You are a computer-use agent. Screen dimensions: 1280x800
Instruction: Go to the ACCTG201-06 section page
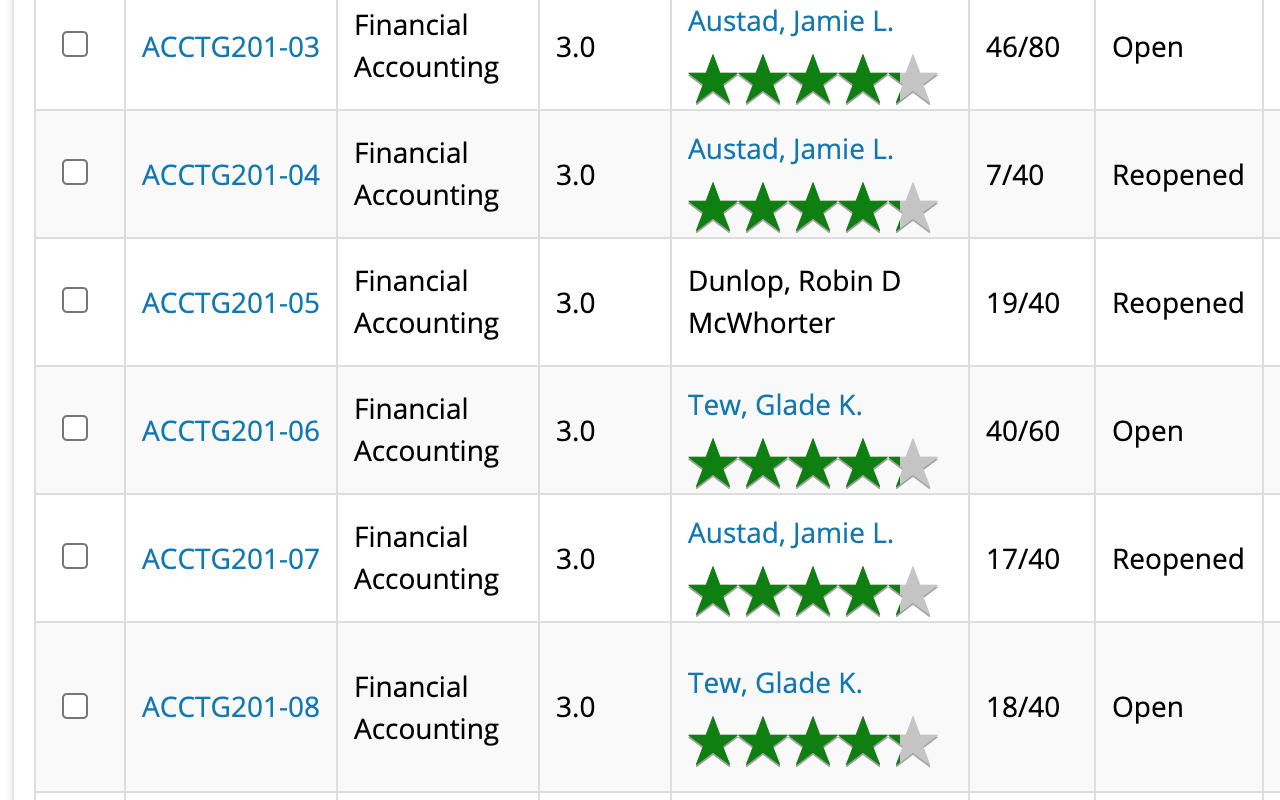[x=231, y=431]
